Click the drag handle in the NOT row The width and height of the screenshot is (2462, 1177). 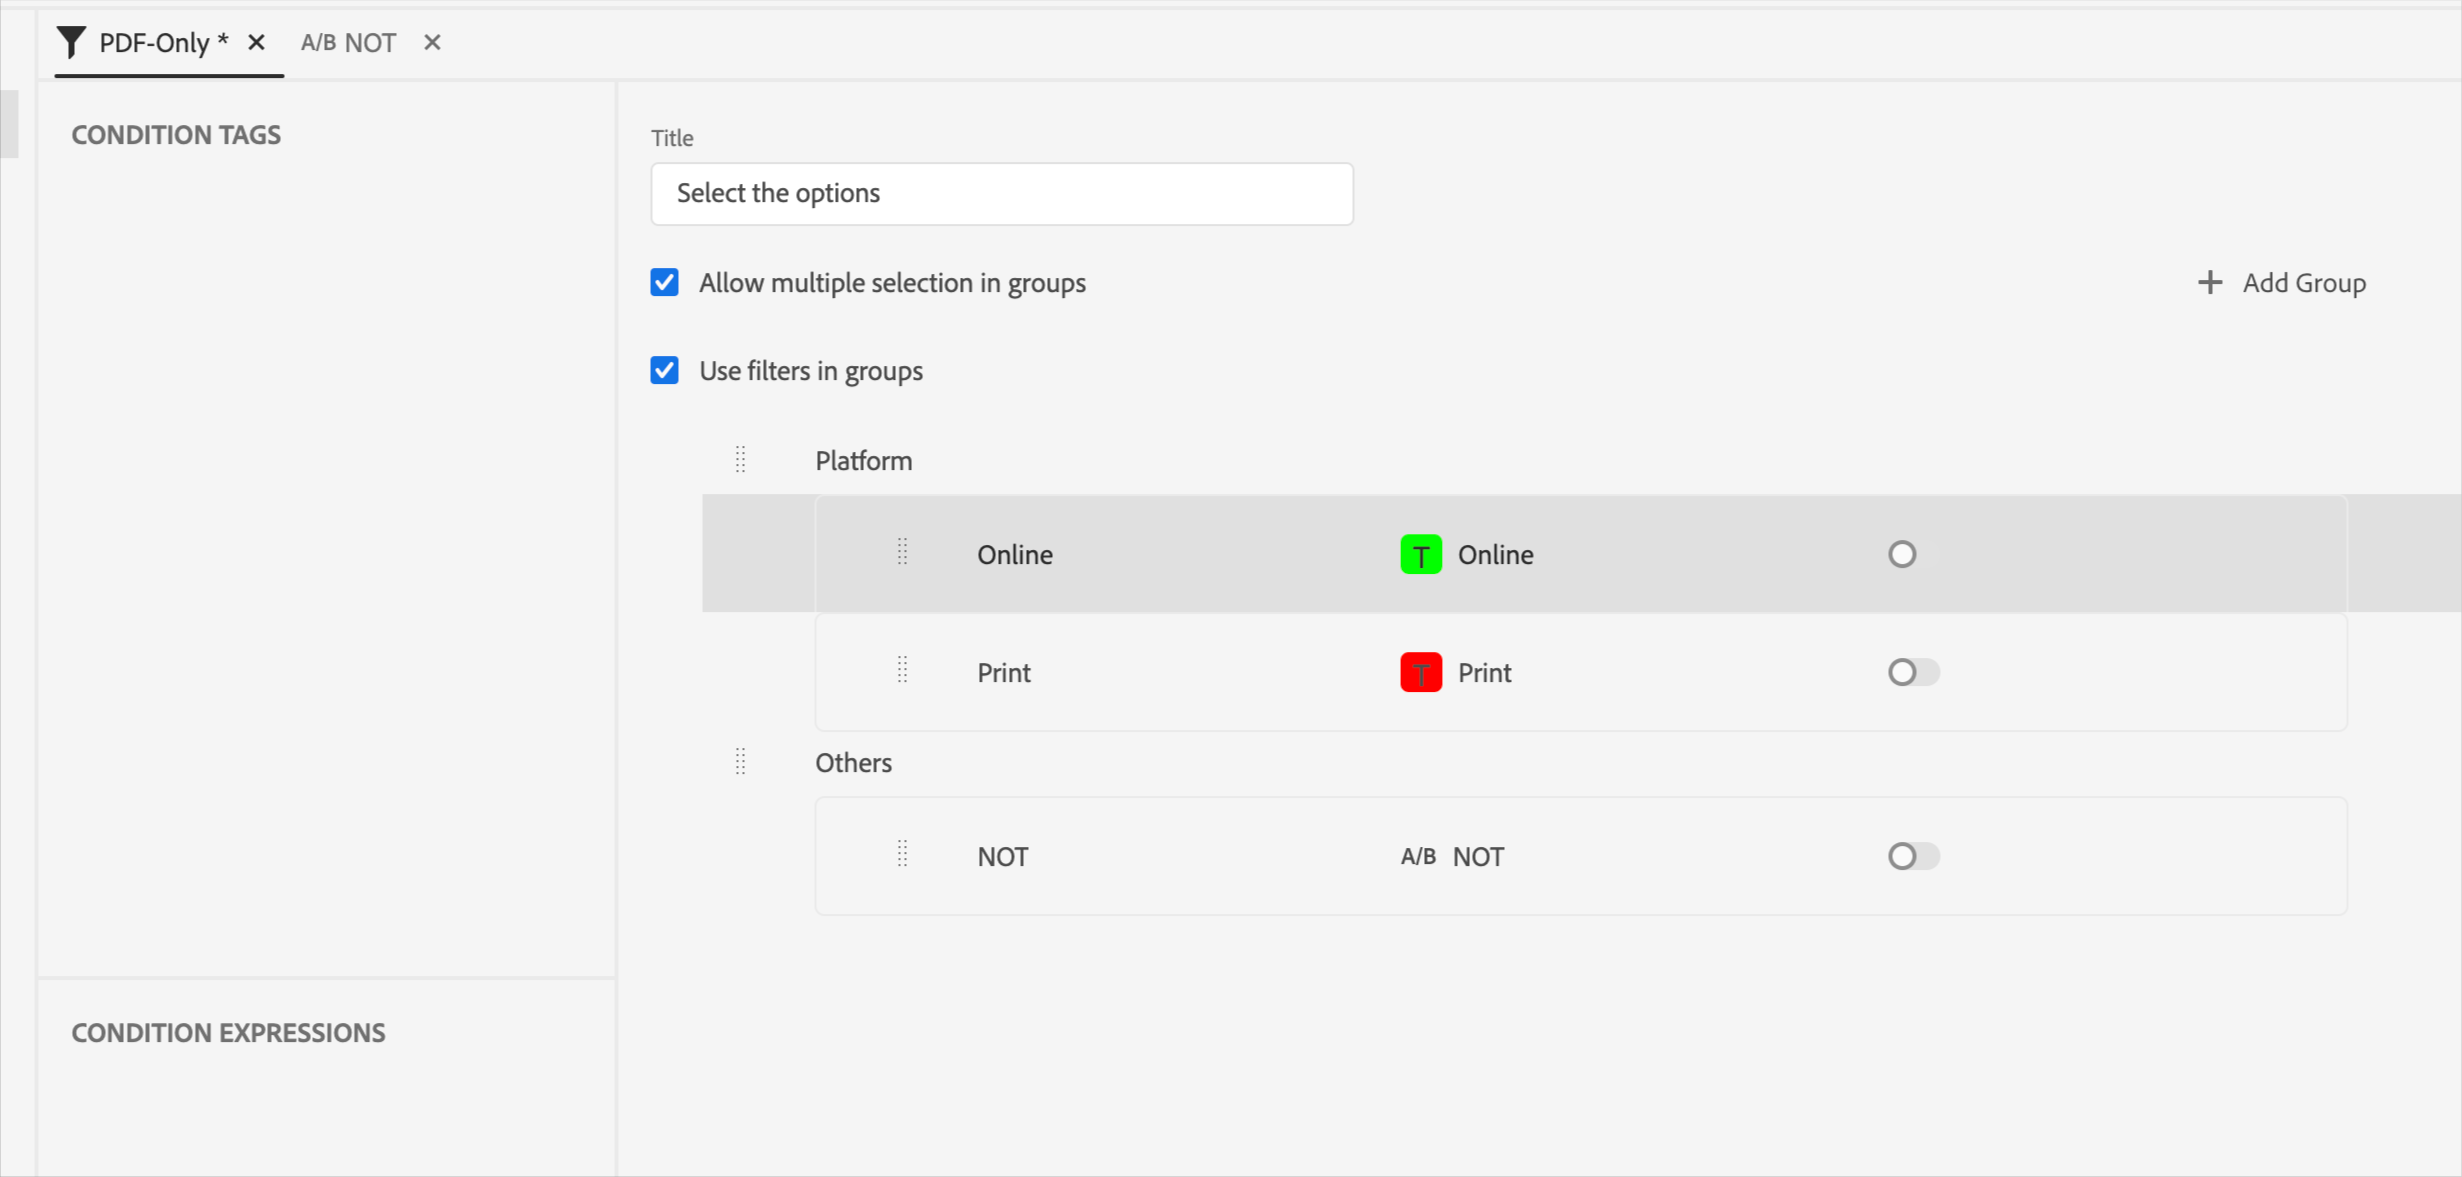coord(902,854)
